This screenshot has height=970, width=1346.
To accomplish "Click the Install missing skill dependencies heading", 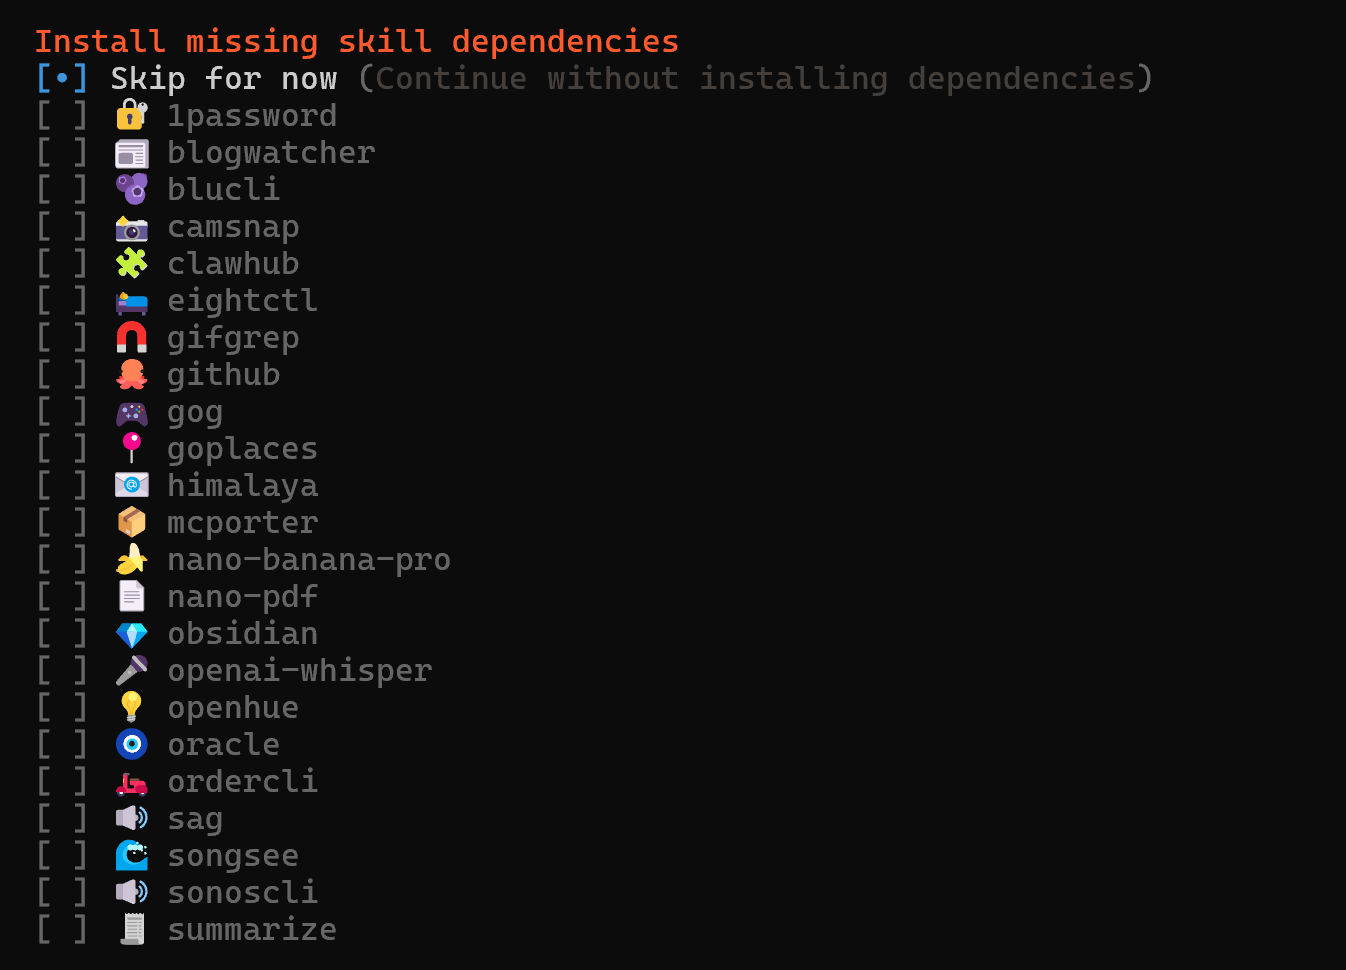I will 356,42.
